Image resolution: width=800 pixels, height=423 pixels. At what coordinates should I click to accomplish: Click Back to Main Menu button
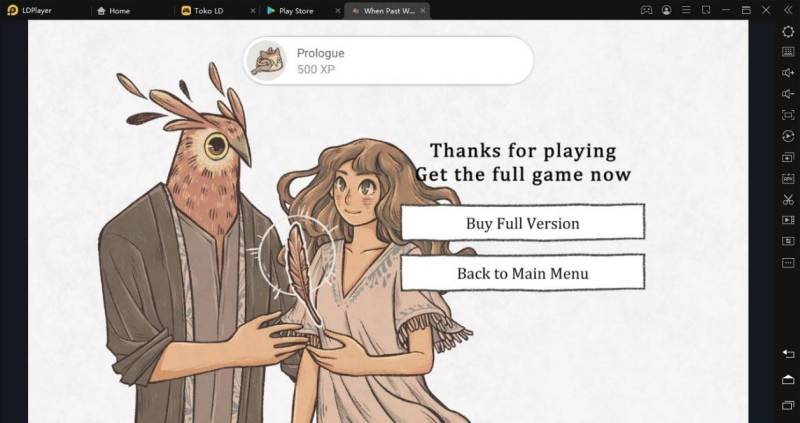522,272
